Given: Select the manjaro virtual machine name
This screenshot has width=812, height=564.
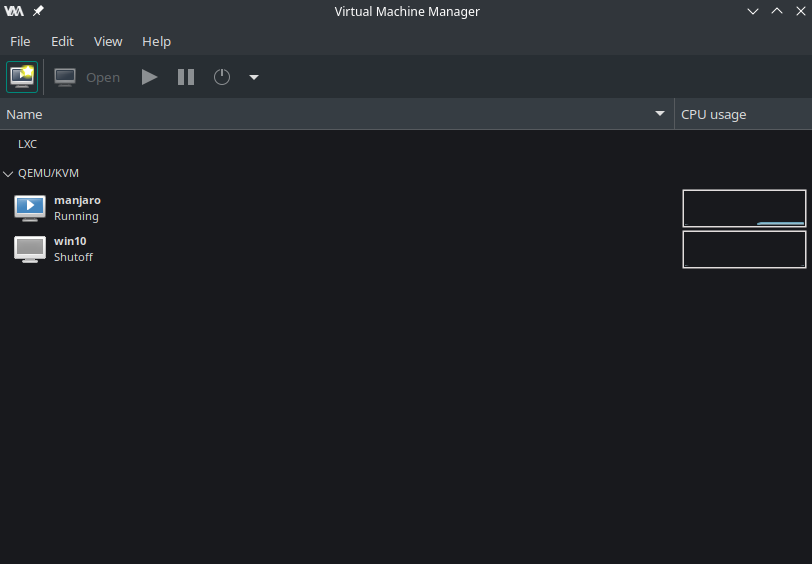Looking at the screenshot, I should coord(77,200).
